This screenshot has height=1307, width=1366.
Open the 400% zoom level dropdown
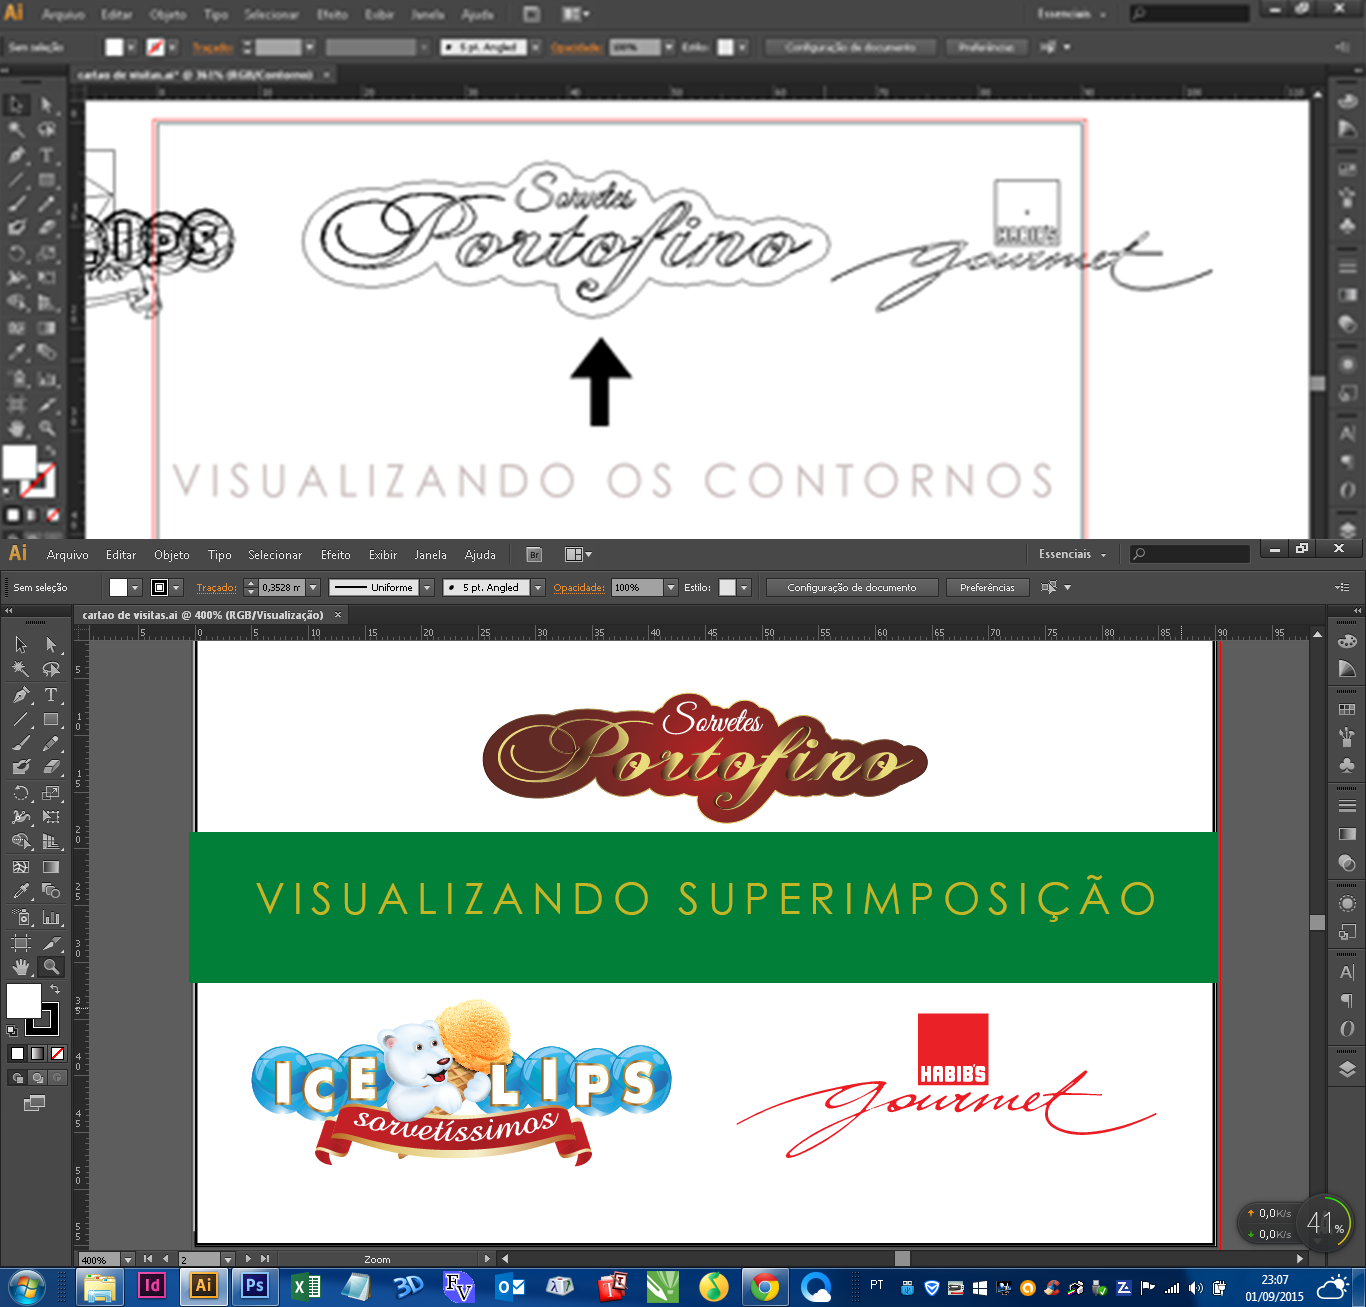[x=128, y=1260]
